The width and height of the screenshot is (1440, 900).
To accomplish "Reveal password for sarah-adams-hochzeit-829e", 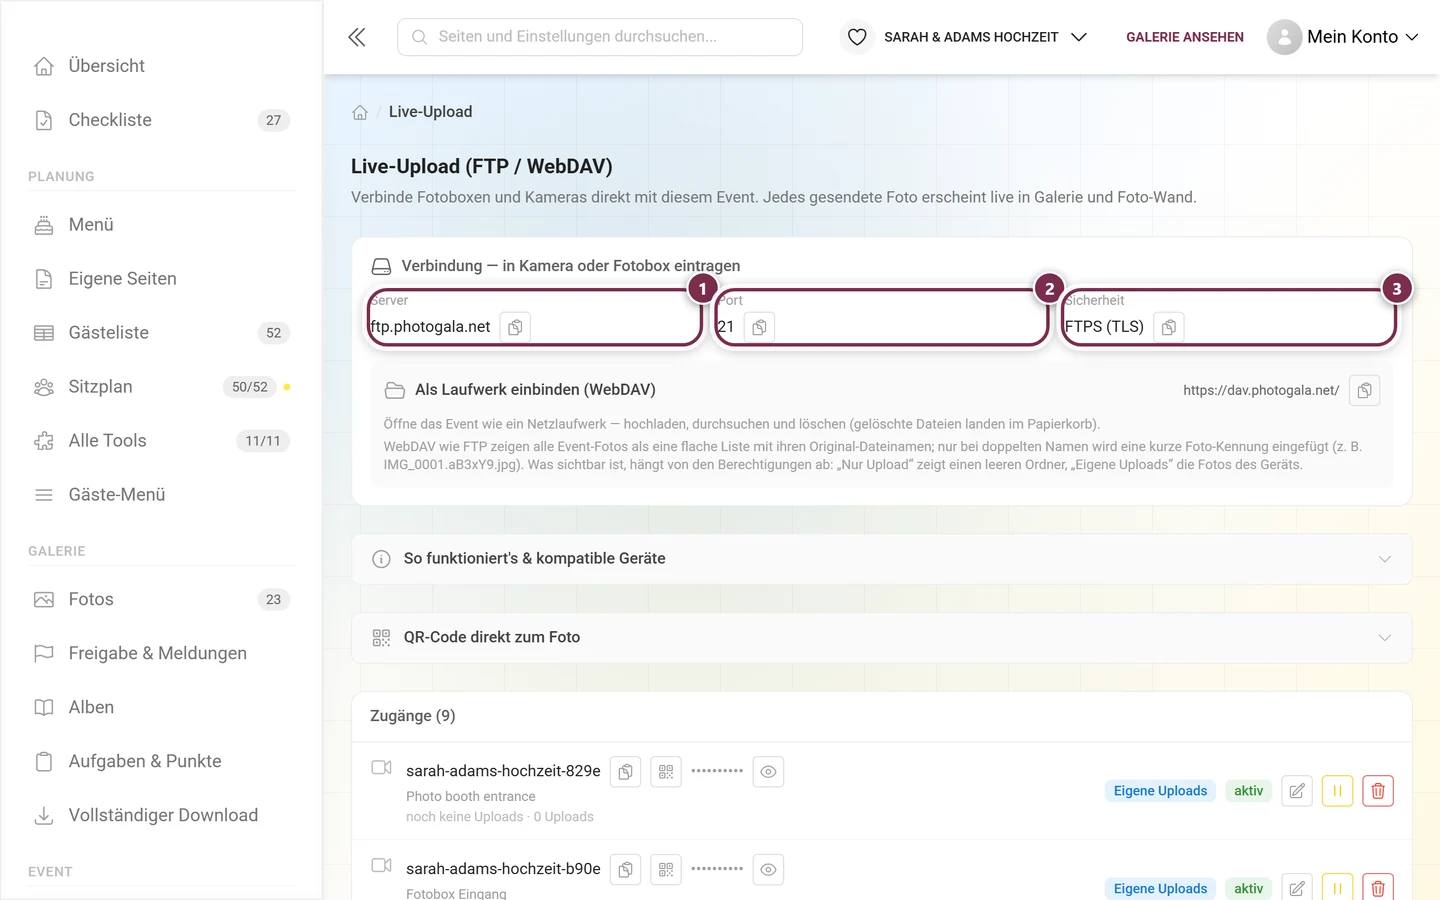I will click(x=768, y=772).
